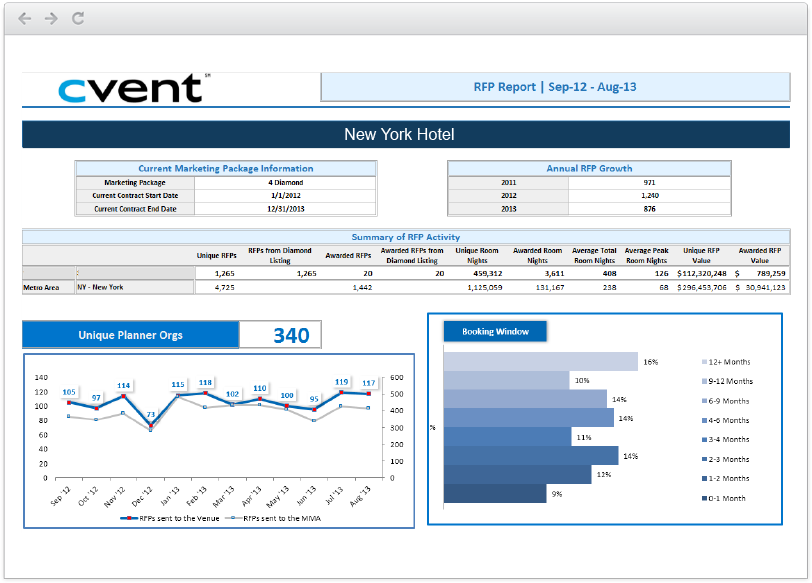812x583 pixels.
Task: Click the RFP Report Sep-12 - Aug-13 title
Action: pos(555,87)
